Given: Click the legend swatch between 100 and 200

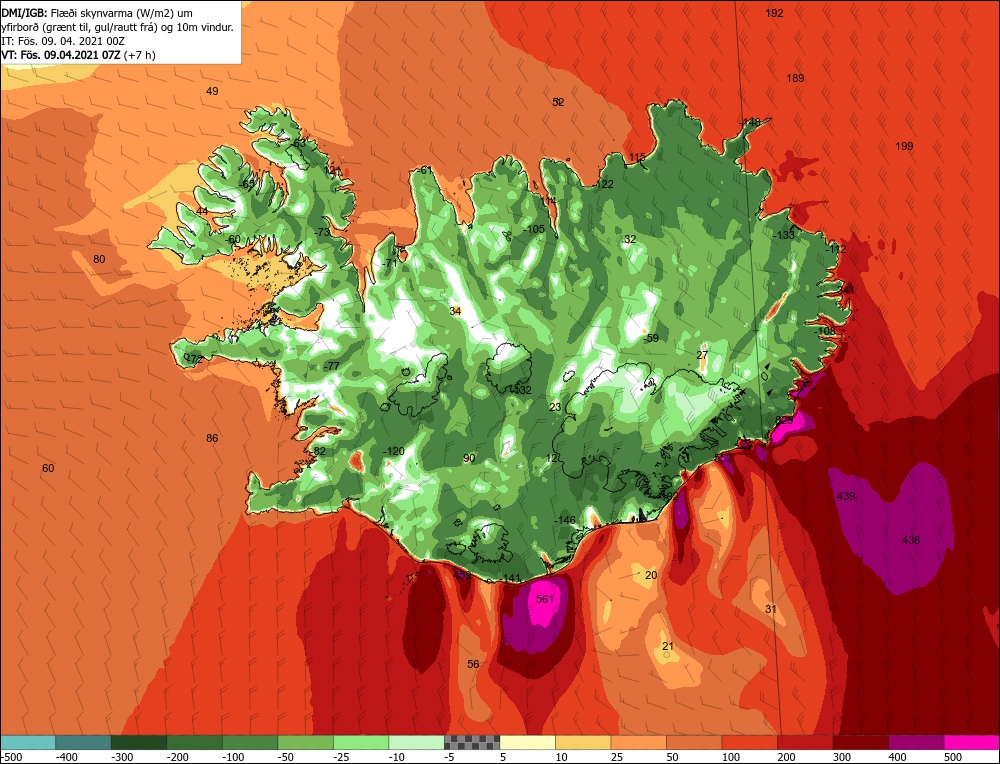Looking at the screenshot, I should pos(749,742).
